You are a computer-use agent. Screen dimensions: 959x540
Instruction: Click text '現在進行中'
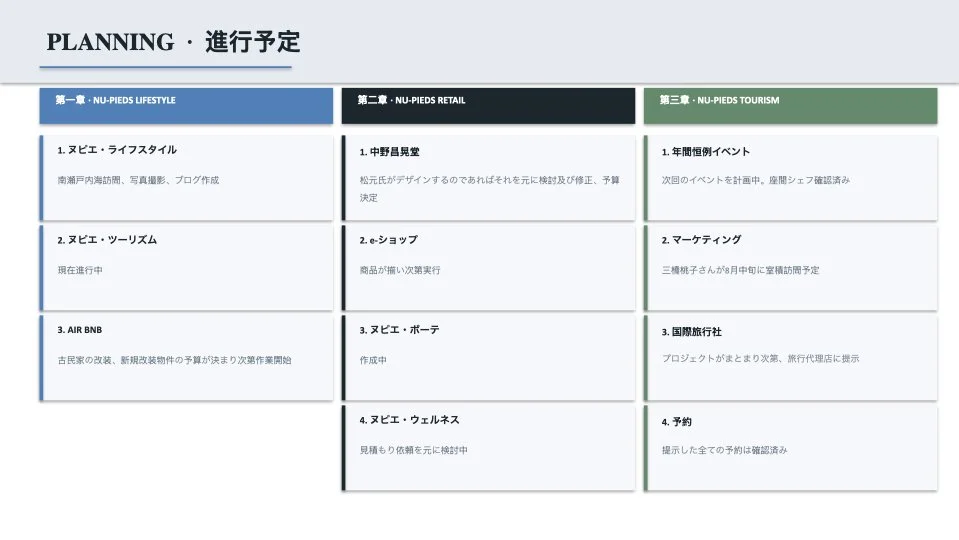(x=80, y=270)
